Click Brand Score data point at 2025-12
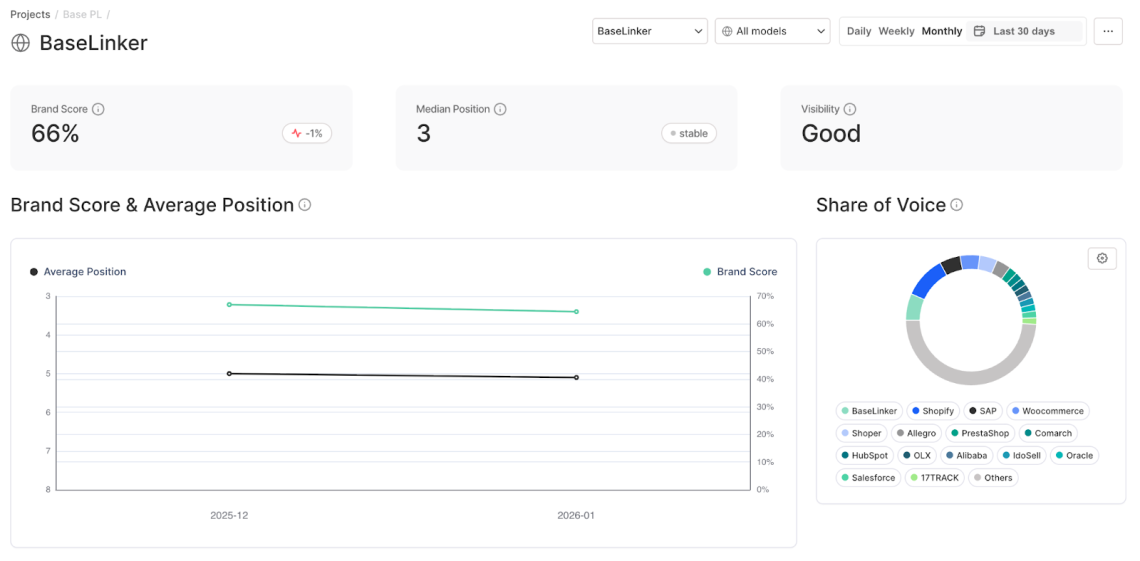Image resolution: width=1140 pixels, height=561 pixels. tap(229, 304)
